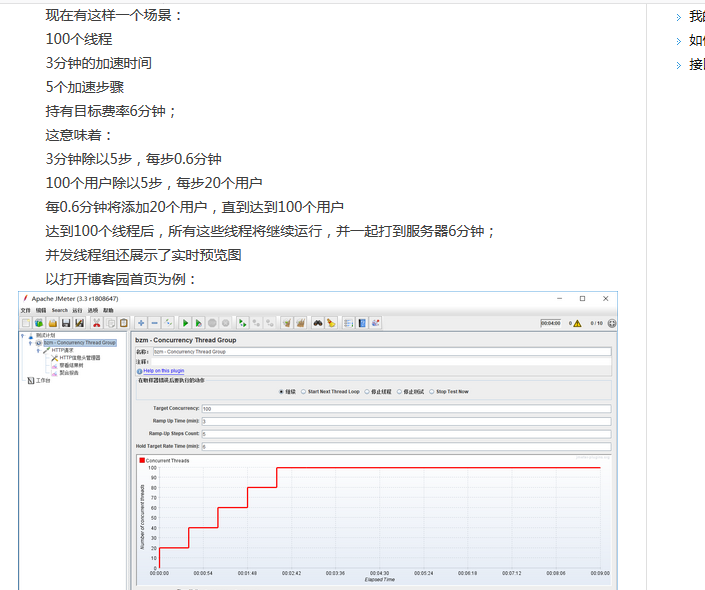Select the HTTP信息头管理器 tree node

[x=80, y=358]
